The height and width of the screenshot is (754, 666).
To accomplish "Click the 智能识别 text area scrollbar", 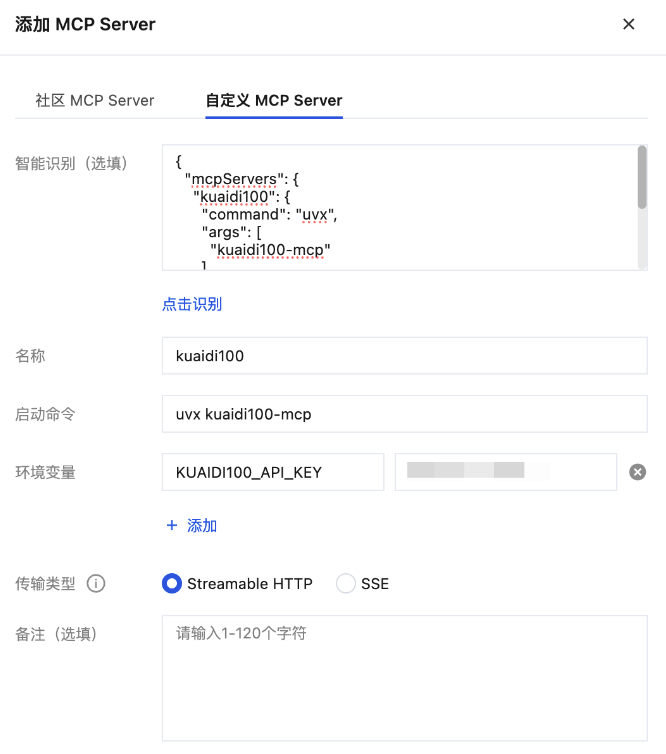I will (642, 177).
